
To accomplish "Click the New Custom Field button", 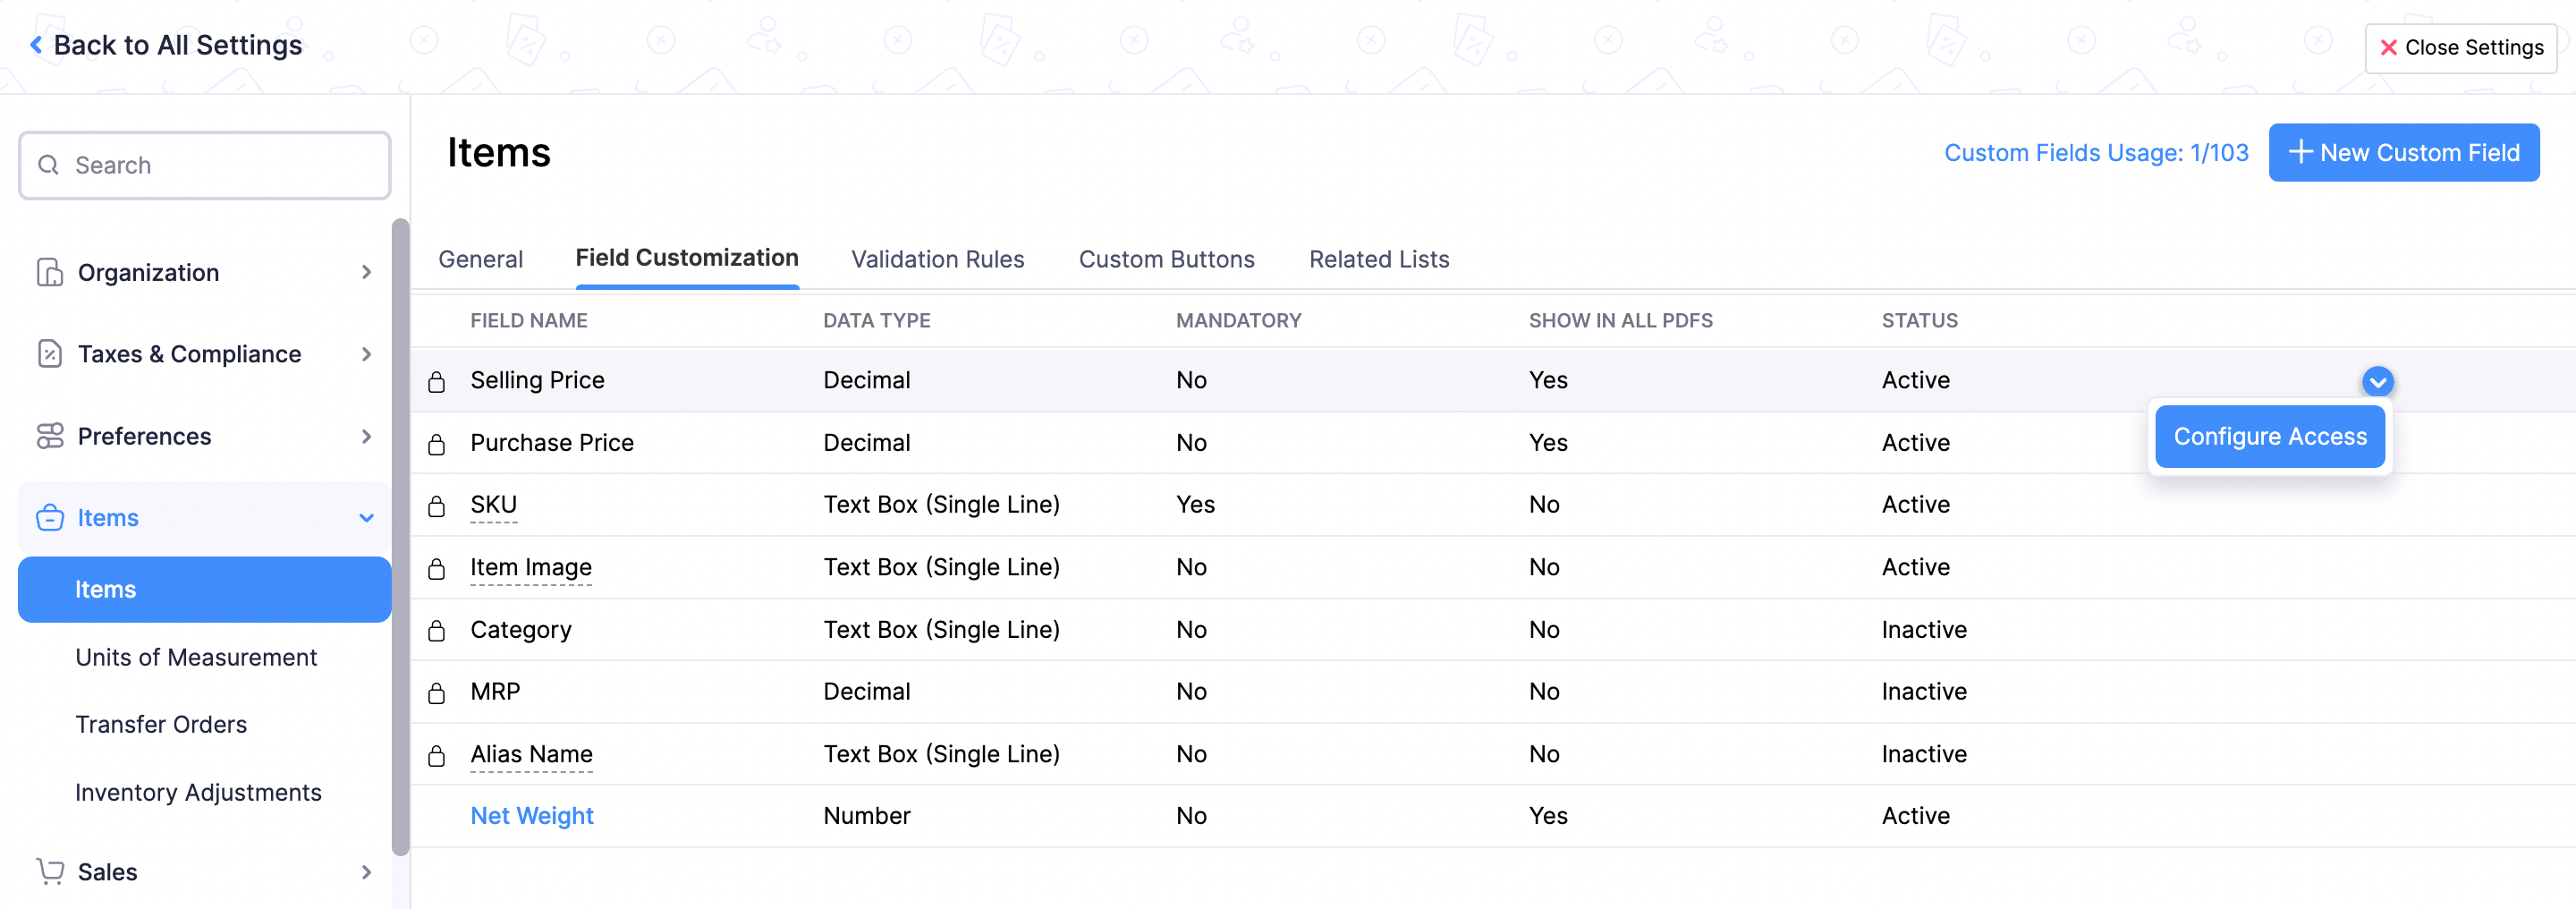I will click(2404, 152).
